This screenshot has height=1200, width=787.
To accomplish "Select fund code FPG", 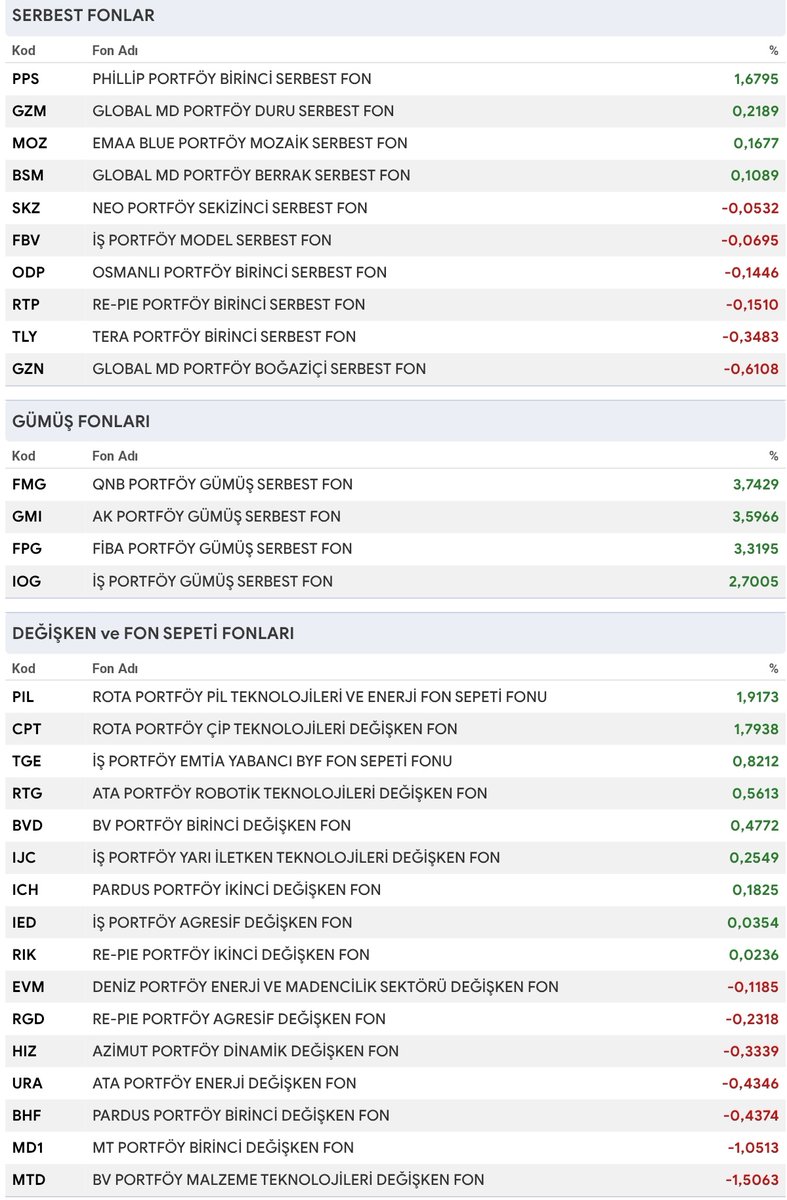I will (28, 548).
